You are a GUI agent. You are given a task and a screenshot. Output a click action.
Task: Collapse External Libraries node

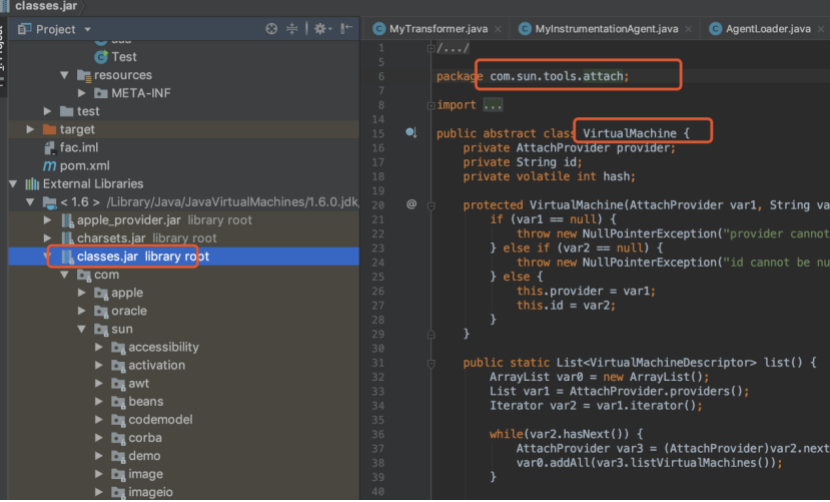point(13,184)
